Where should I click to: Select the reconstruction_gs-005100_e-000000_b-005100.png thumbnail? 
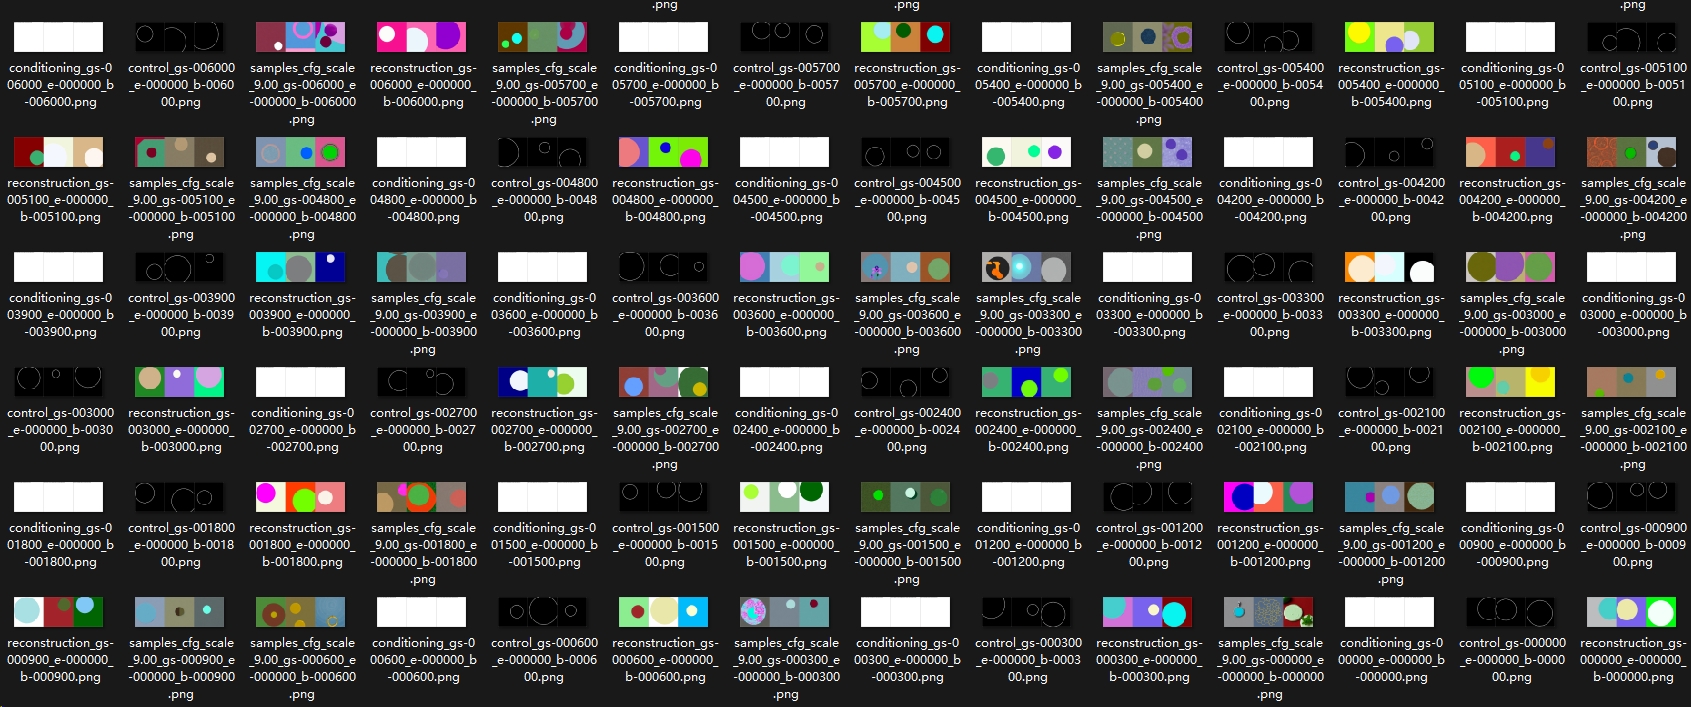pyautogui.click(x=59, y=152)
